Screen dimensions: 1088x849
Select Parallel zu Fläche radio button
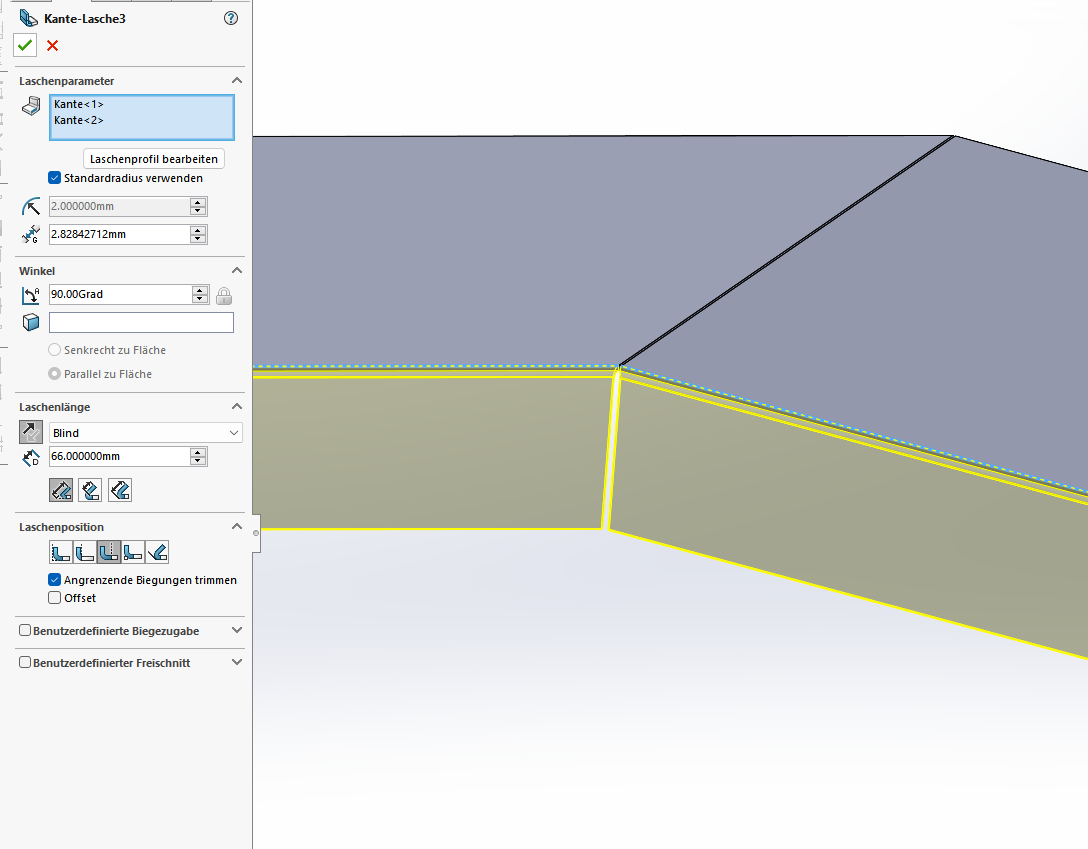pyautogui.click(x=54, y=374)
